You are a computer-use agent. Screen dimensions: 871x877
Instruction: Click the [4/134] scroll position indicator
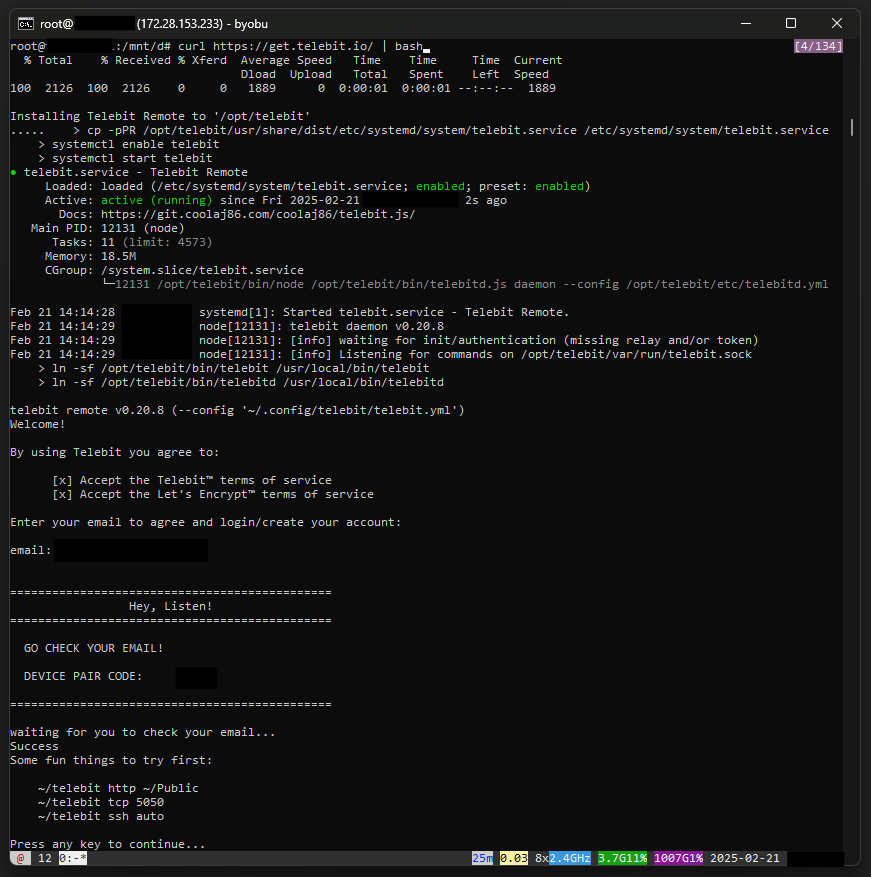[818, 46]
